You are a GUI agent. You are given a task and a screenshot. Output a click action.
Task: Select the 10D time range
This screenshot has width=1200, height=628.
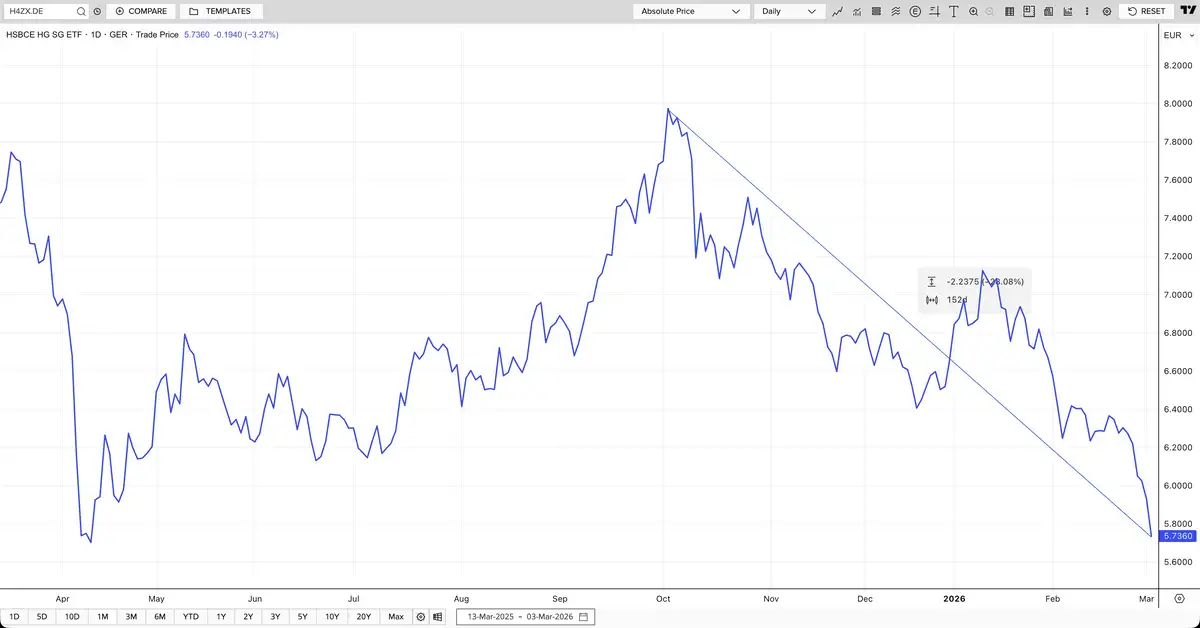point(72,617)
